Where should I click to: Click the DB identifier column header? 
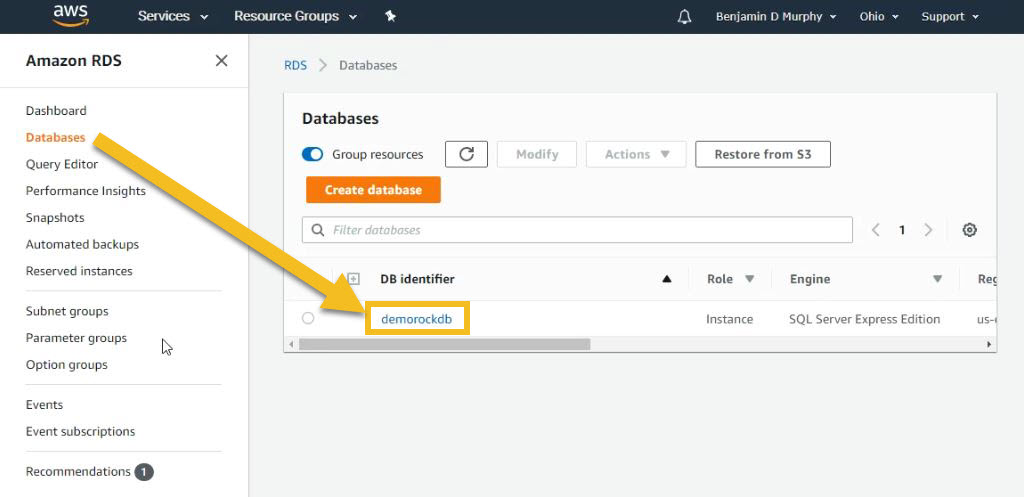(417, 279)
